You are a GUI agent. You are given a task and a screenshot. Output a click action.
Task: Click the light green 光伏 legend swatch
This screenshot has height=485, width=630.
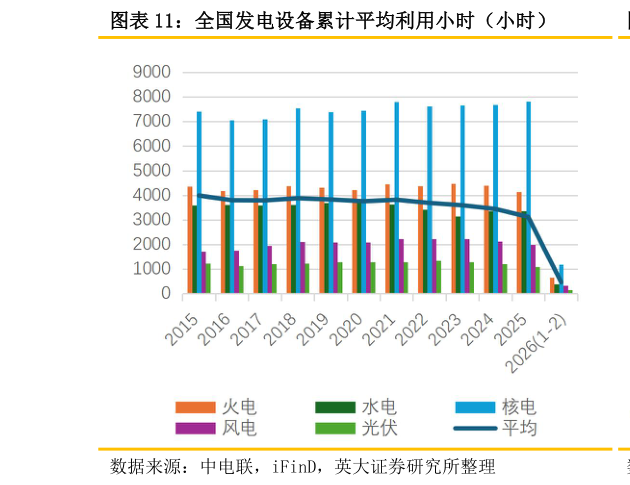pyautogui.click(x=335, y=428)
